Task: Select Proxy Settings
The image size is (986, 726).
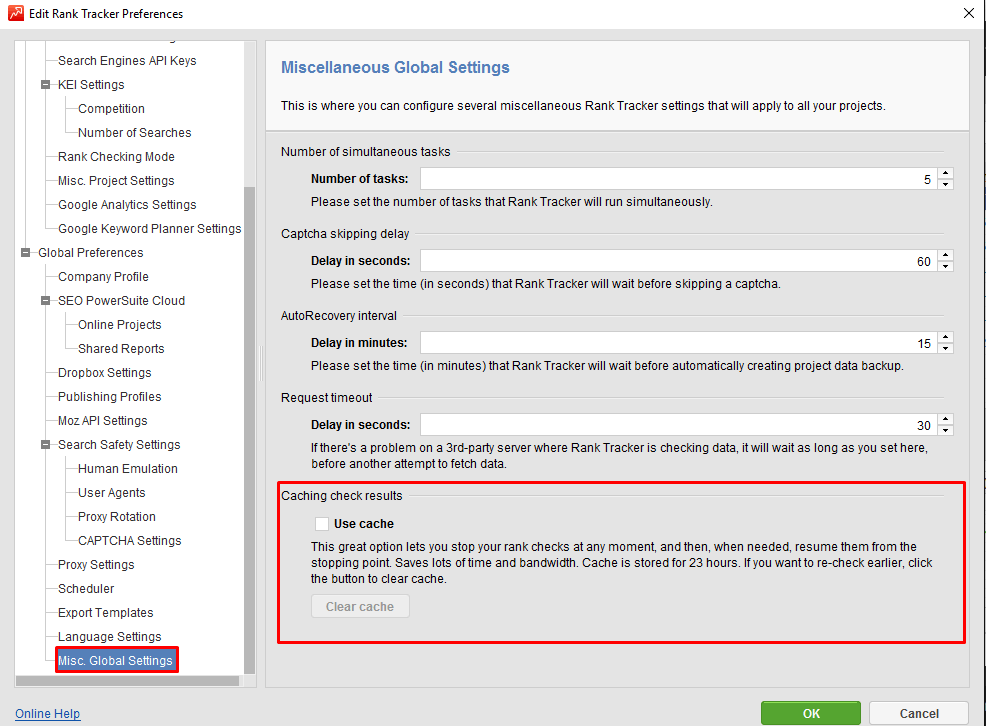Action: 96,565
